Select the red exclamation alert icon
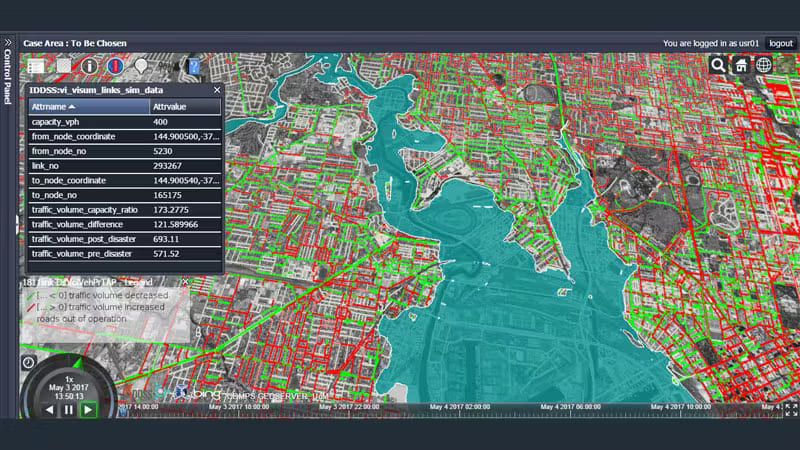Image resolution: width=800 pixels, height=450 pixels. click(x=115, y=66)
